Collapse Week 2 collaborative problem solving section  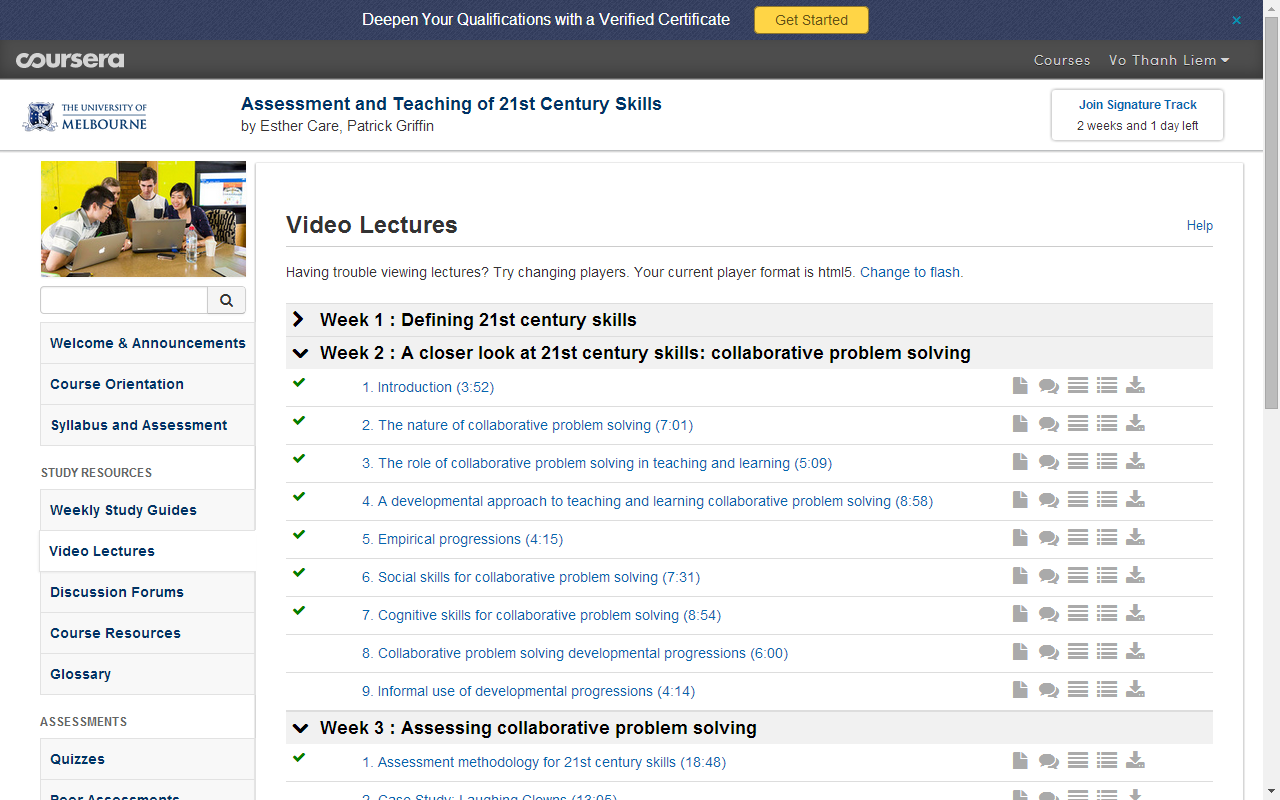pos(749,353)
